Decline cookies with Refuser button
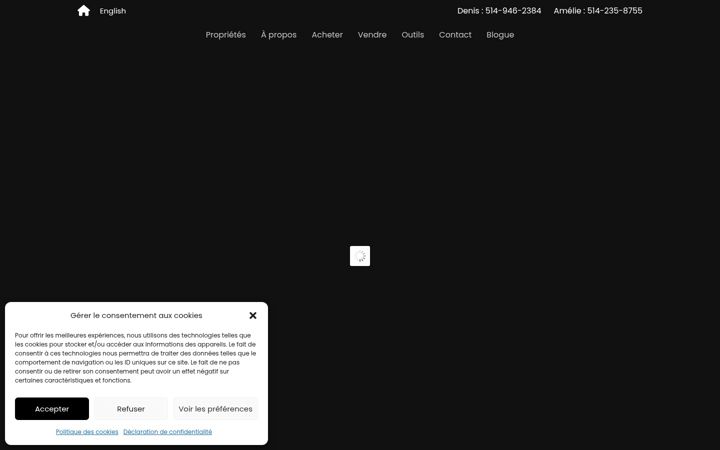 (x=131, y=409)
